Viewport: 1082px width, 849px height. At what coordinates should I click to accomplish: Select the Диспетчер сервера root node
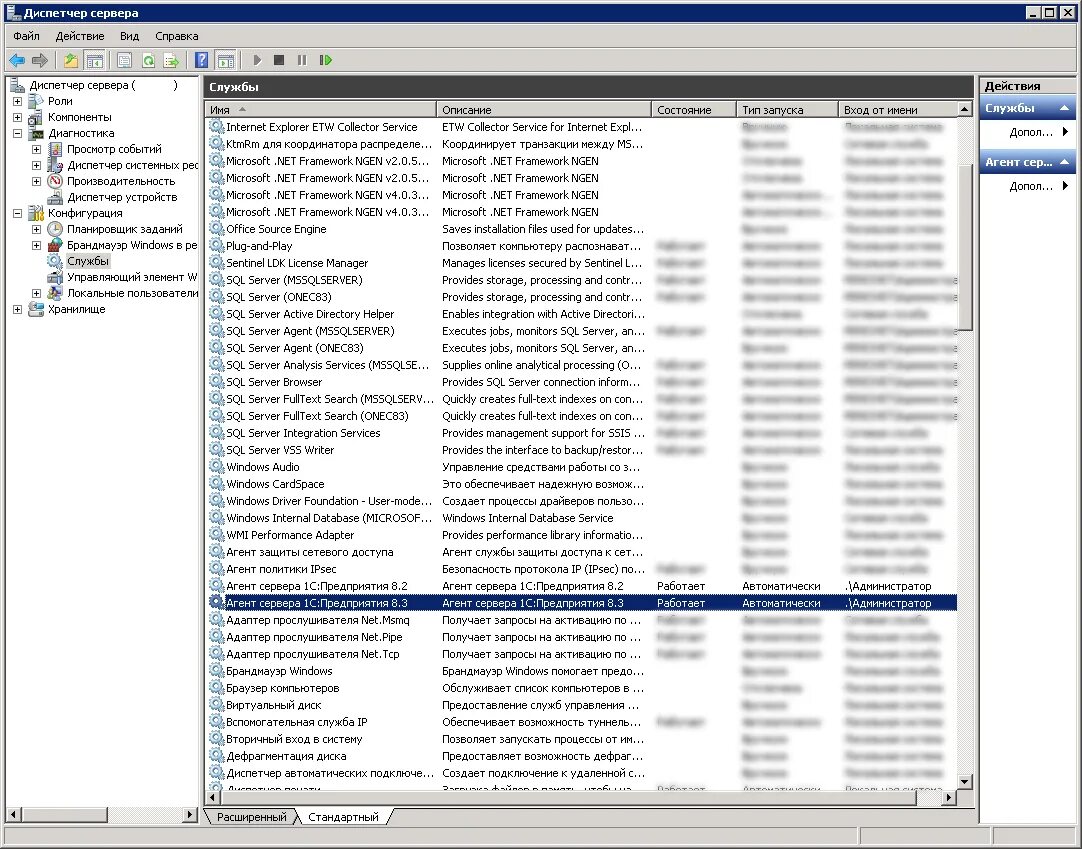click(x=104, y=85)
